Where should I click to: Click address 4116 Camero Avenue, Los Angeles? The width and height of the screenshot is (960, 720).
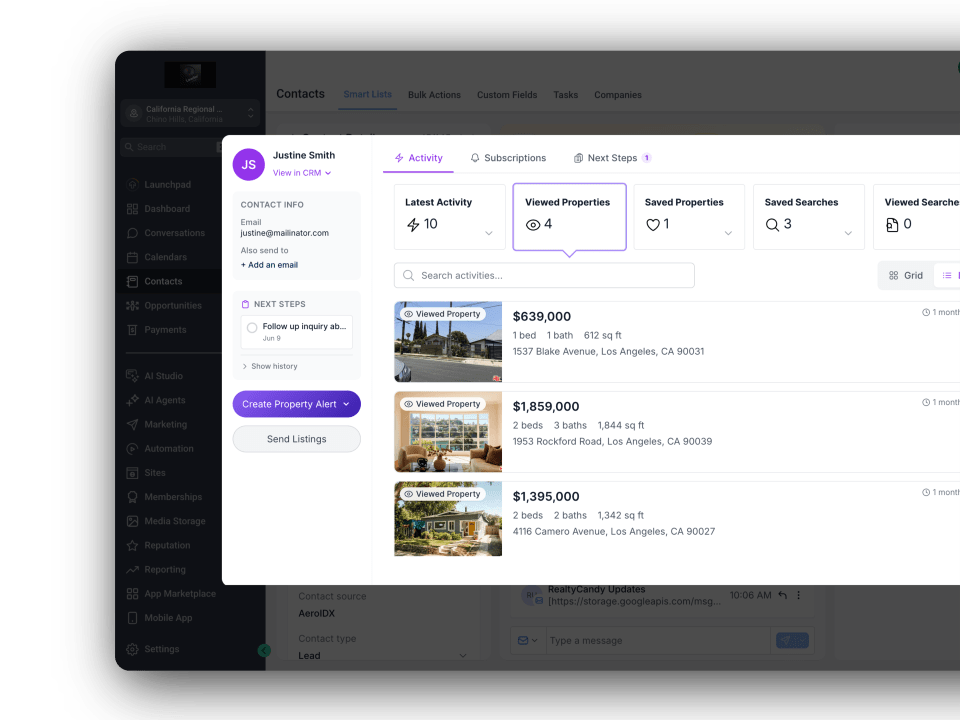click(x=614, y=531)
